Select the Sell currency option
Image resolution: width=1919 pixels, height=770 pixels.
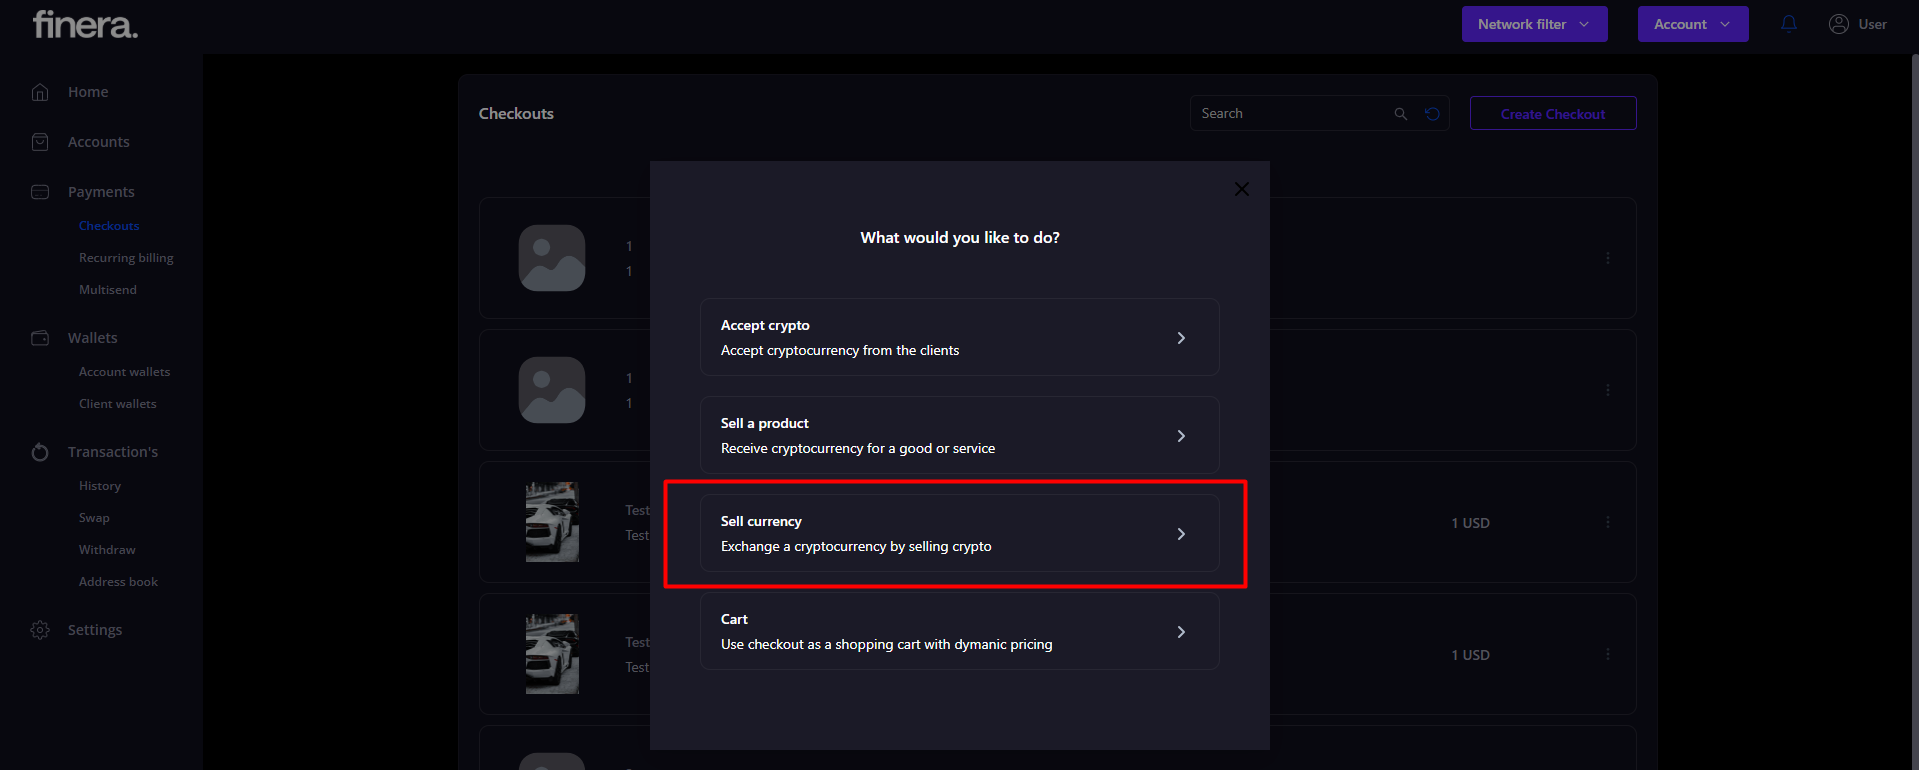tap(959, 533)
